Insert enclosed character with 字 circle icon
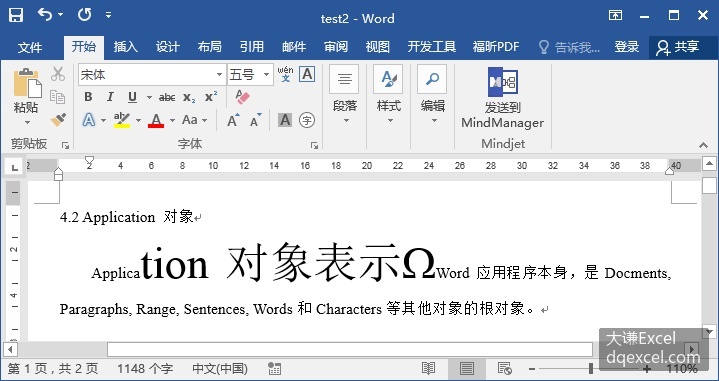The height and width of the screenshot is (381, 719). pos(307,120)
